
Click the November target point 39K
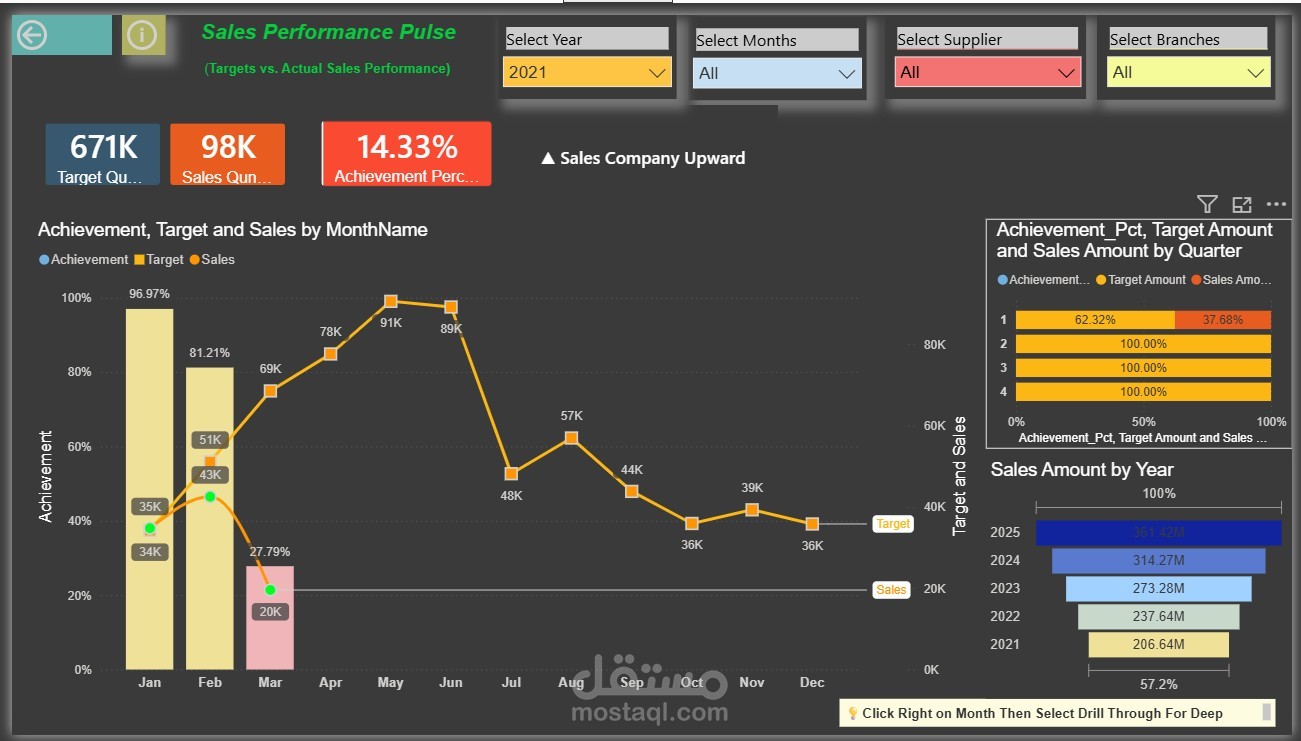pos(752,510)
